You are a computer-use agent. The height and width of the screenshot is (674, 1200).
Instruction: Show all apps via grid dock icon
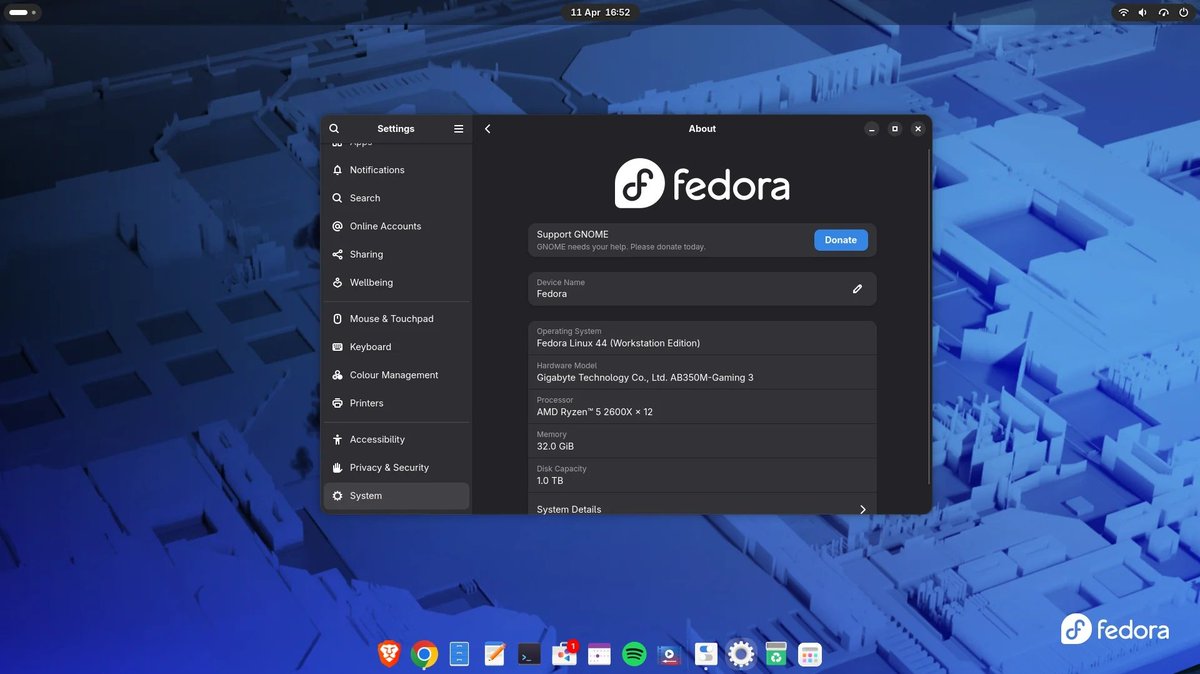click(811, 654)
